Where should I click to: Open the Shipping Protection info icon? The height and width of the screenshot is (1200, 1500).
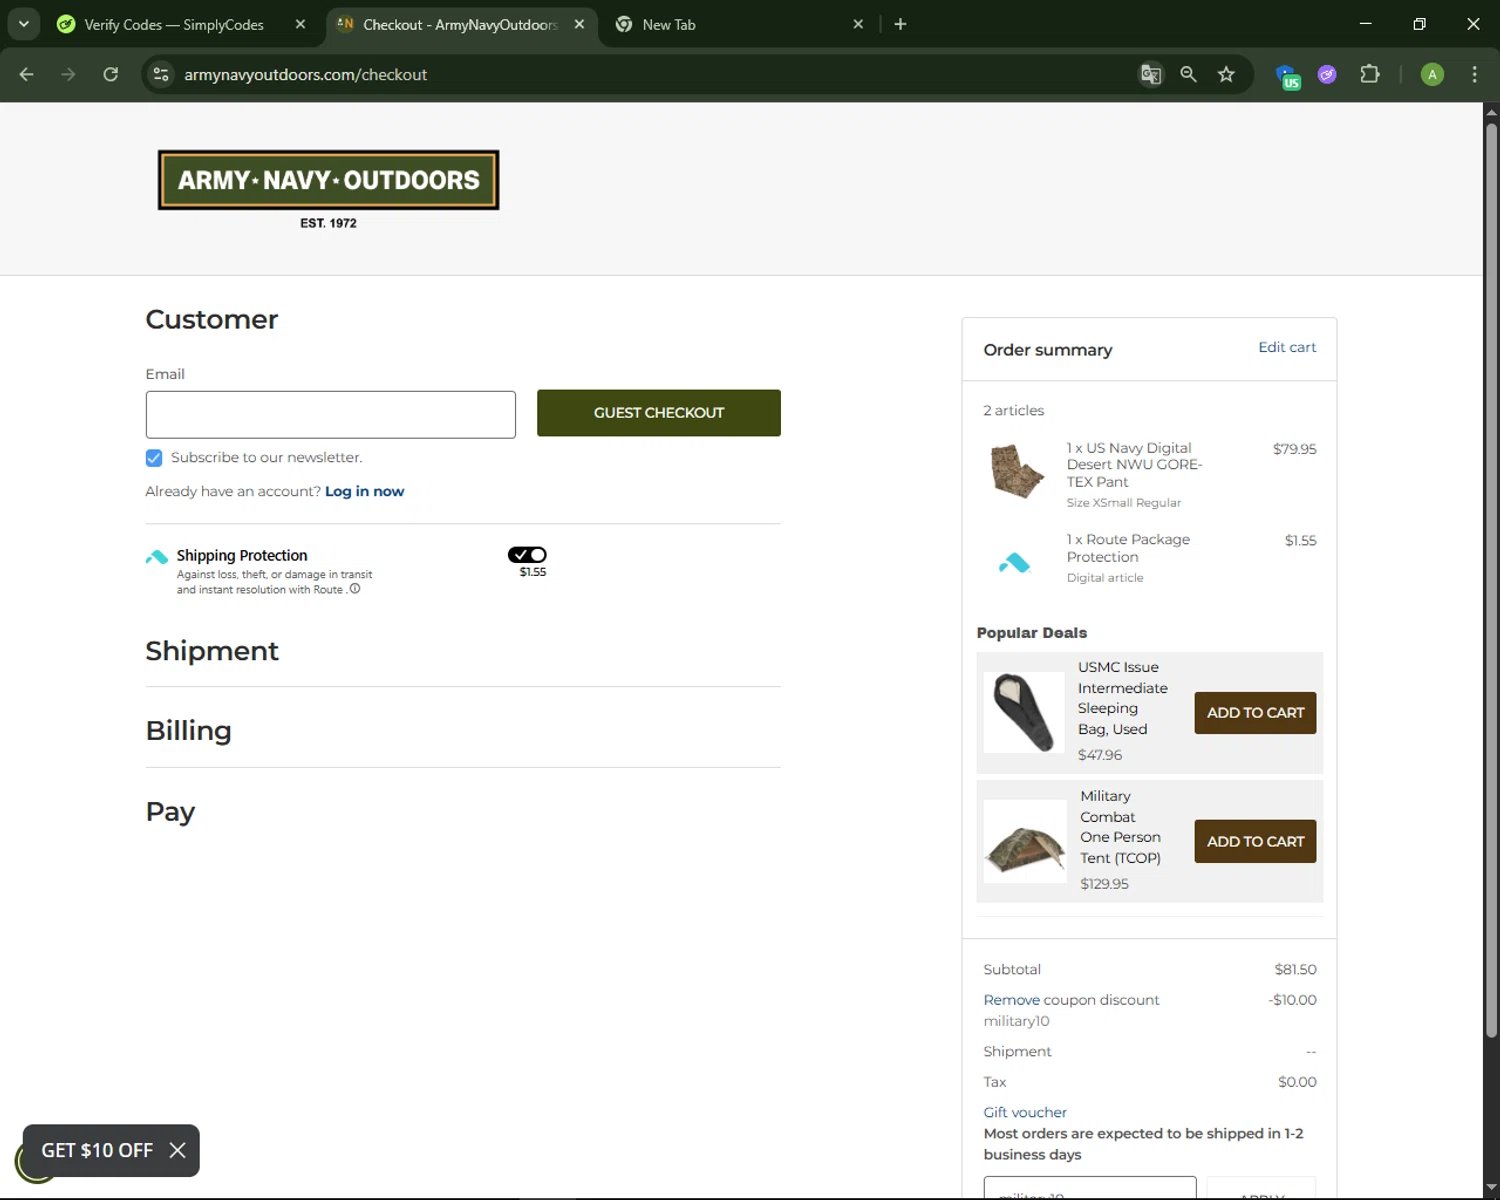(x=354, y=589)
